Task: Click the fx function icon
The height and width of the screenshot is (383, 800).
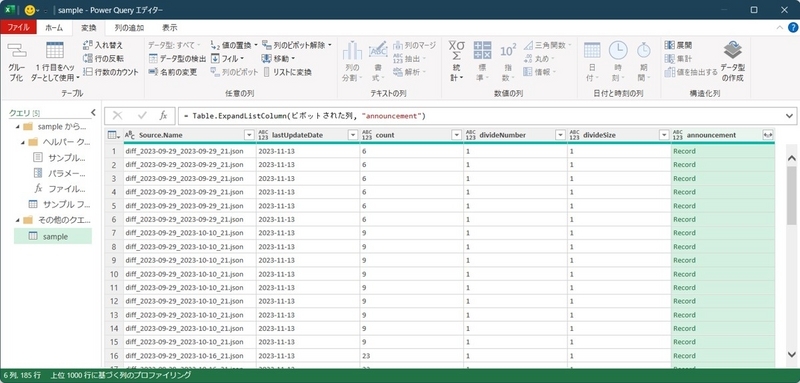Action: point(163,116)
